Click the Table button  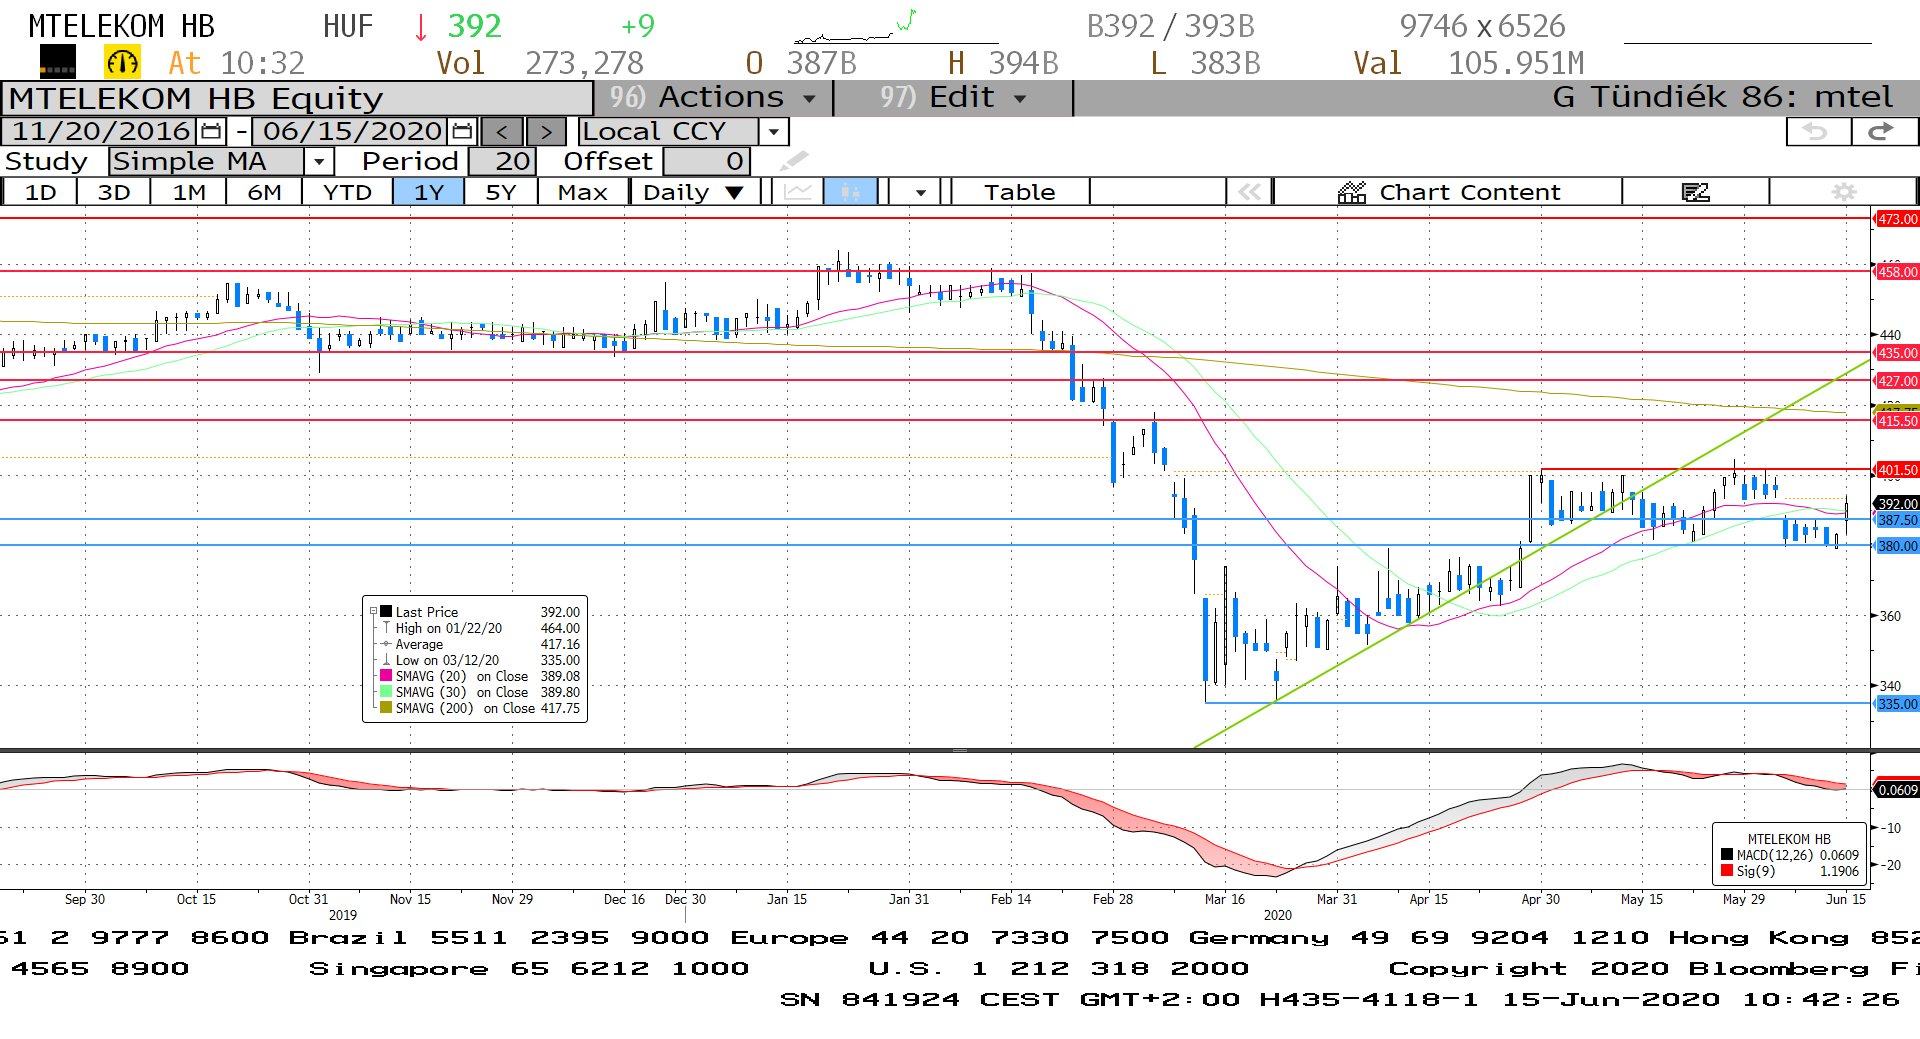click(x=1019, y=191)
